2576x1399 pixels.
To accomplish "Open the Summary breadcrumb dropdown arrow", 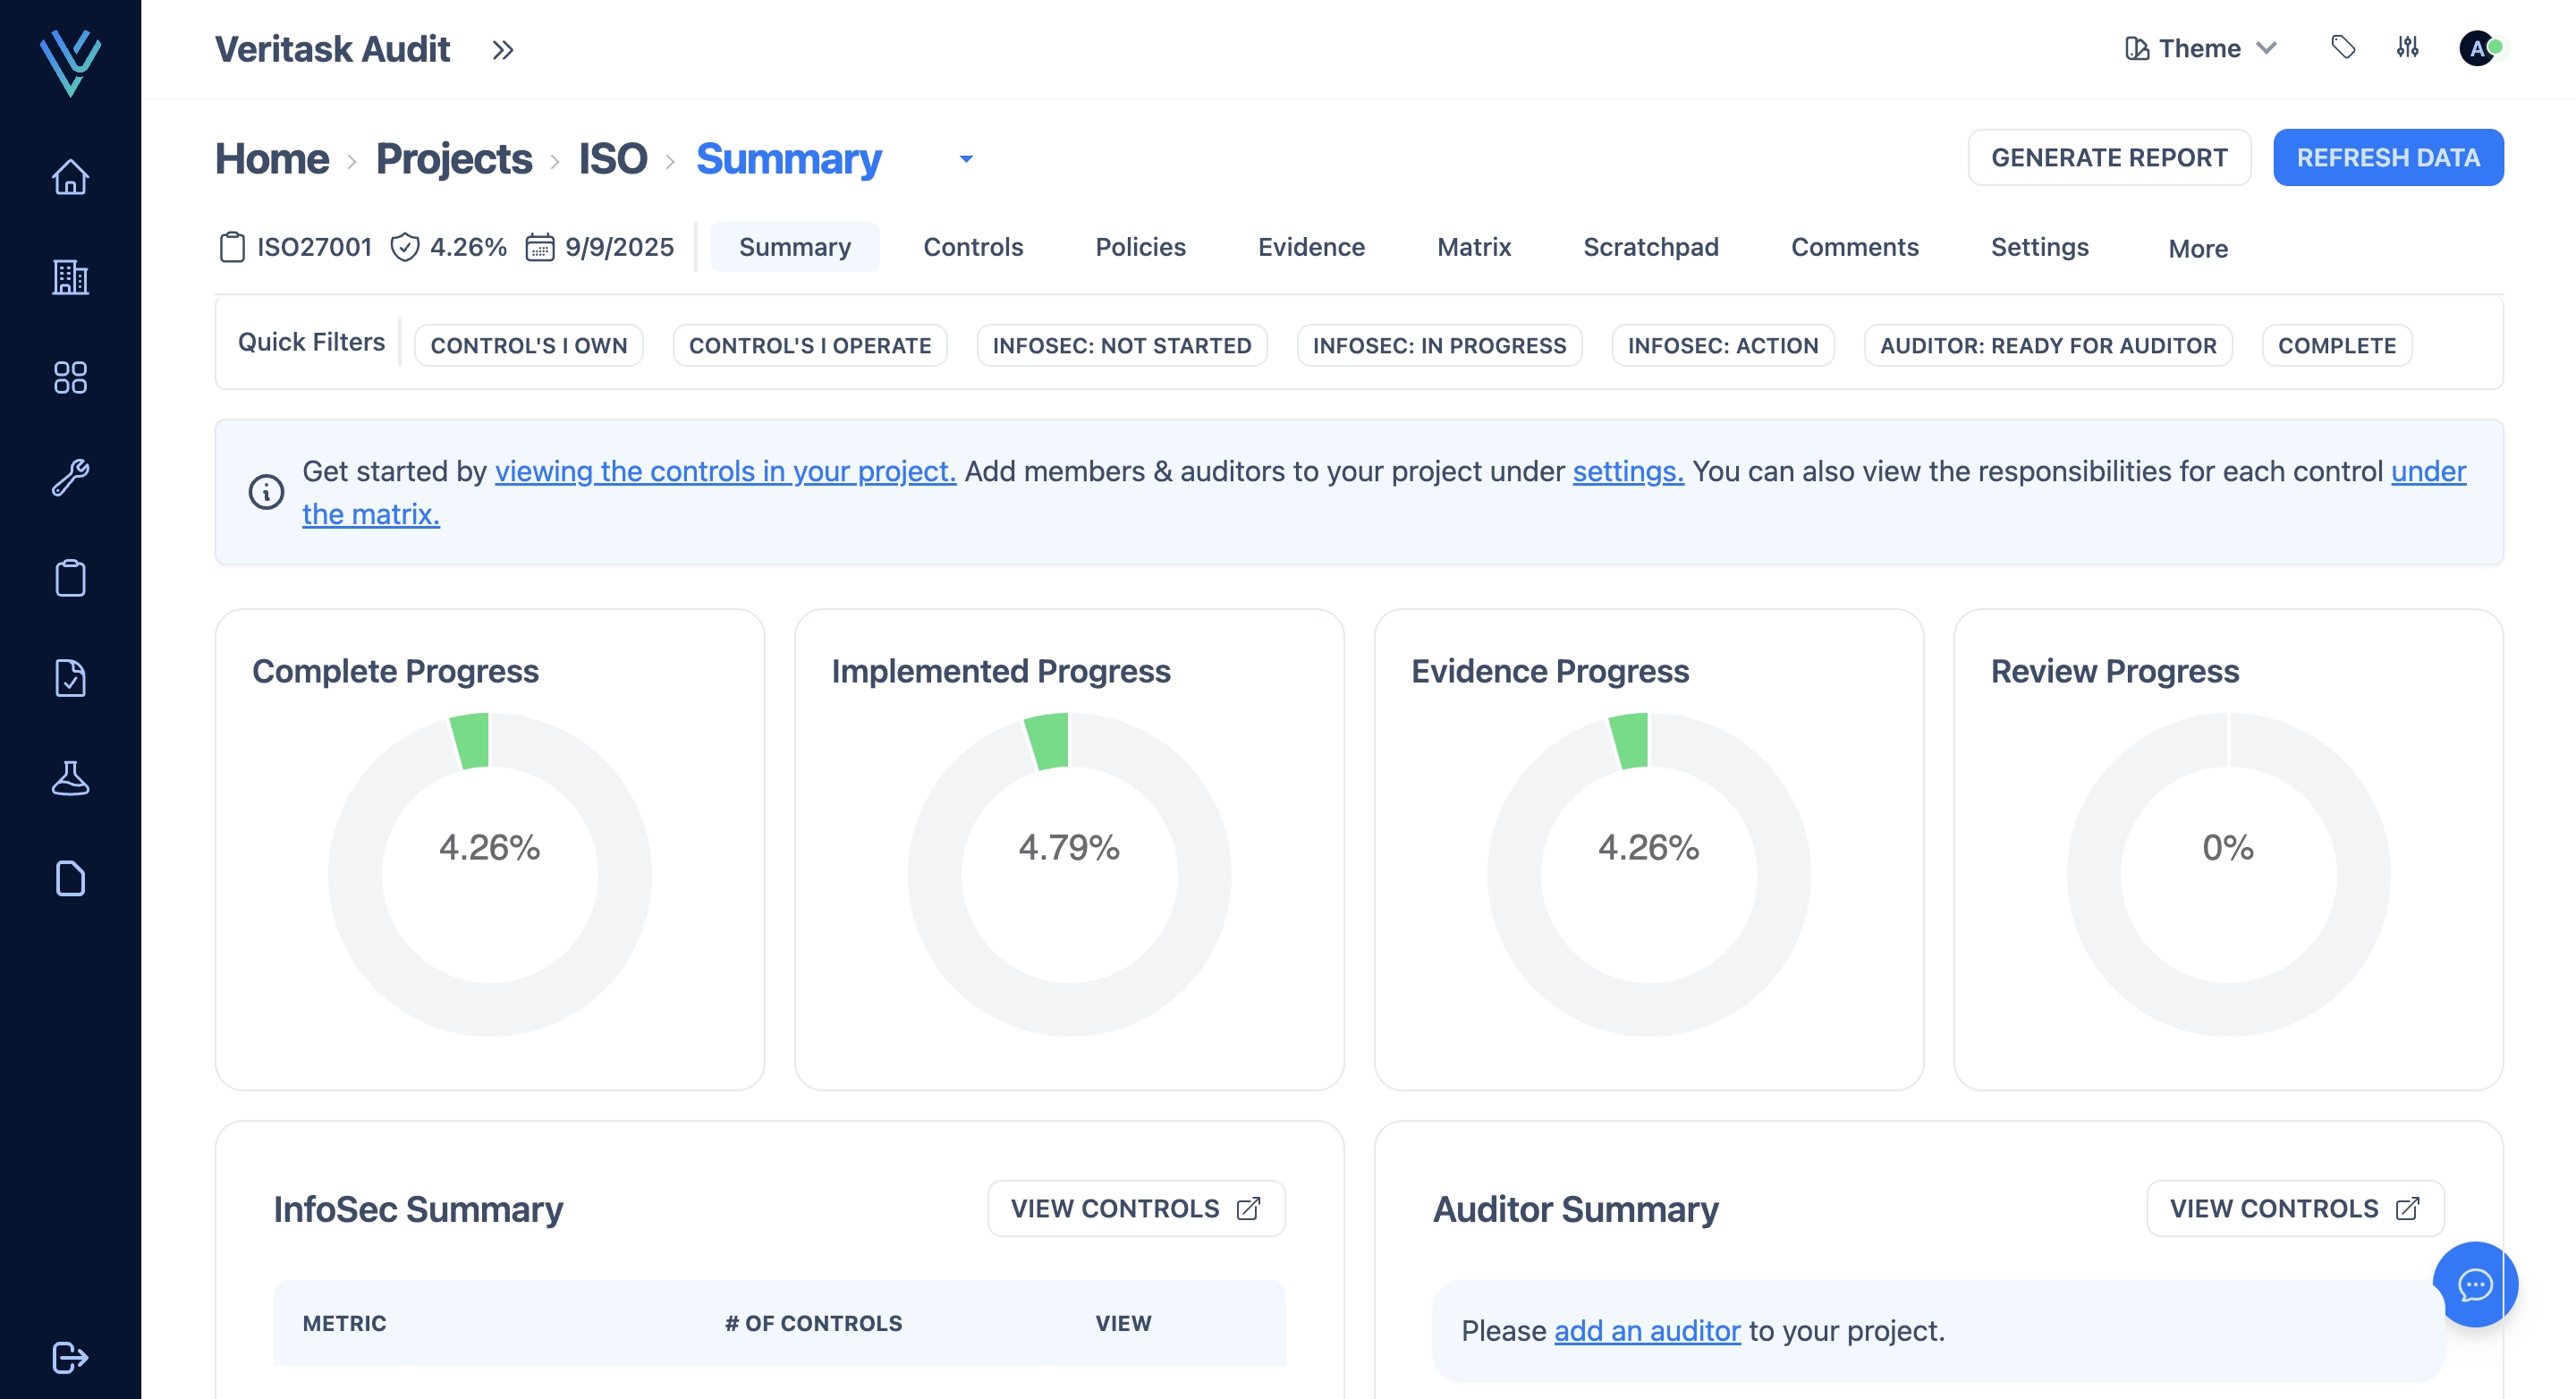I will click(966, 158).
